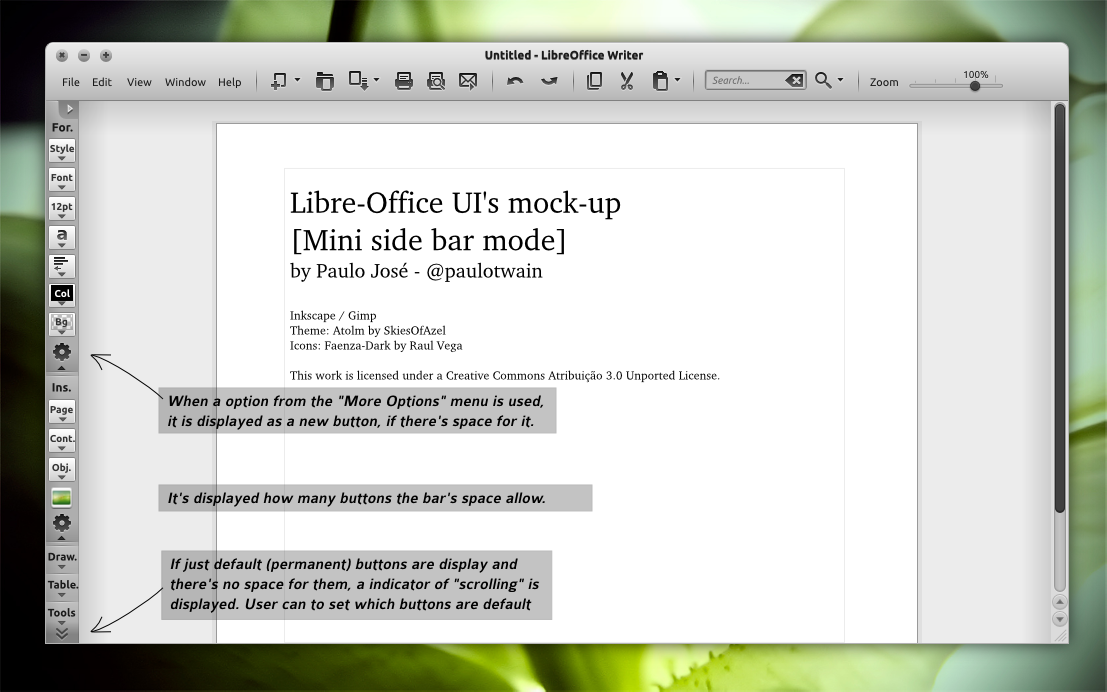Click the Paste clipboard icon
The width and height of the screenshot is (1107, 692).
(660, 81)
